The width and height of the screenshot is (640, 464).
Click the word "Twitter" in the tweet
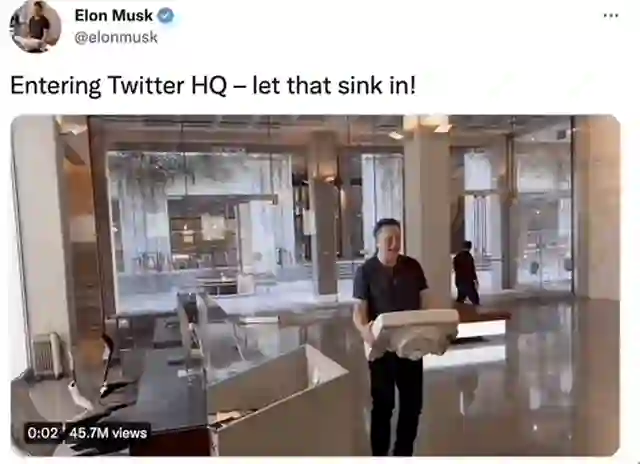click(x=146, y=86)
